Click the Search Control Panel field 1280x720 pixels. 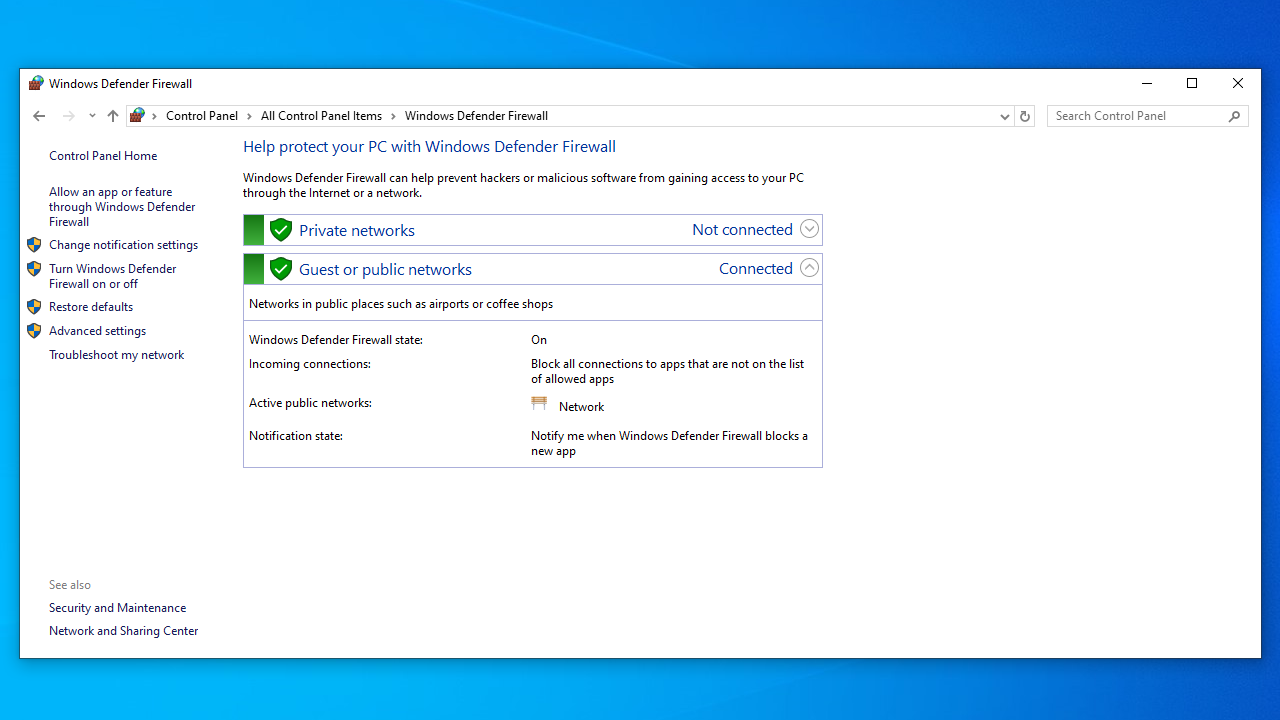tap(1138, 116)
